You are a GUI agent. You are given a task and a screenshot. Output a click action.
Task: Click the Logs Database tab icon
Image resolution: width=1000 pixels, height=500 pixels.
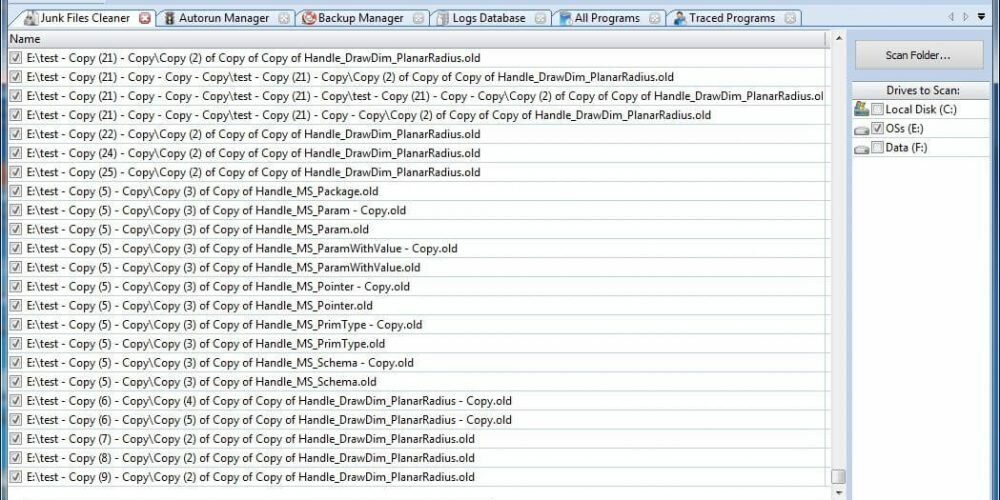[x=443, y=18]
